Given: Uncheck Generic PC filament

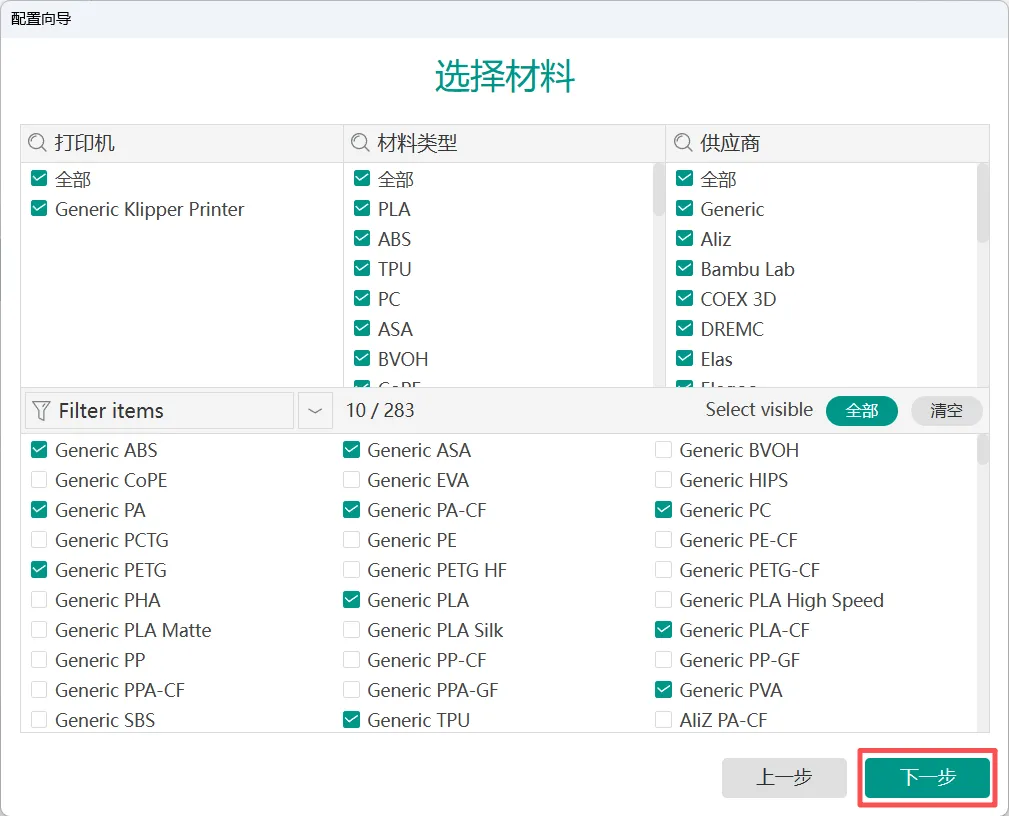Looking at the screenshot, I should click(663, 510).
